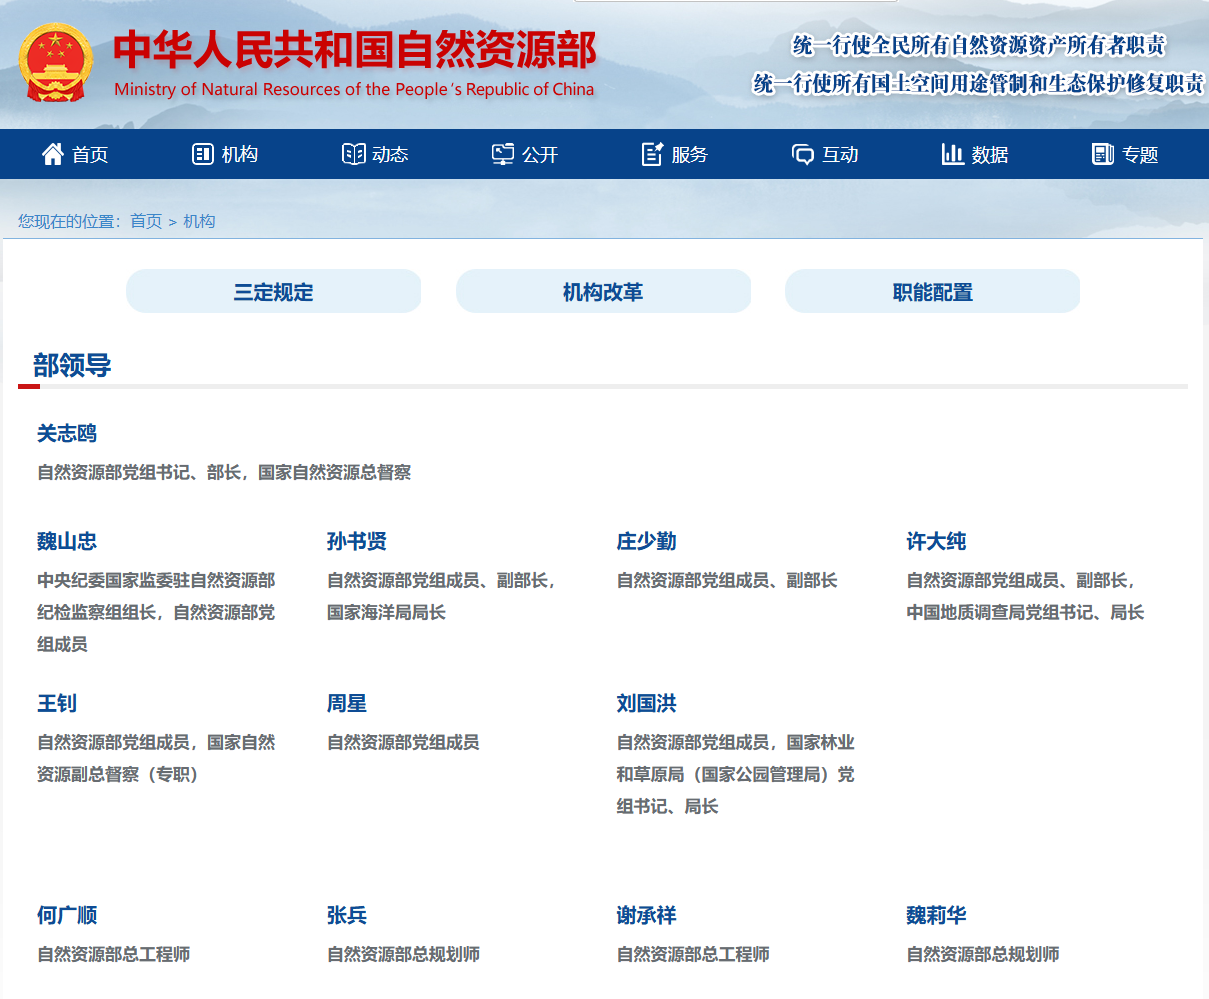Click the bar chart icon beside 数据

point(953,154)
